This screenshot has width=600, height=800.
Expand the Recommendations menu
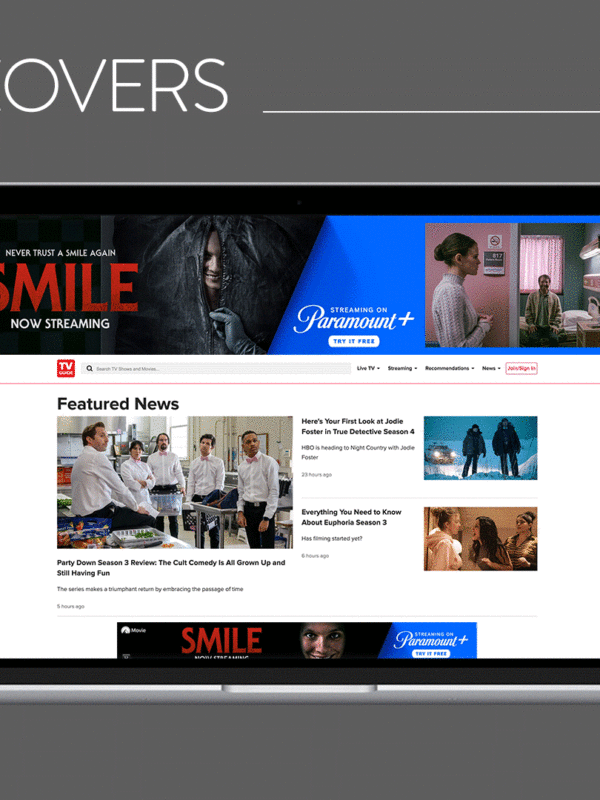[449, 368]
